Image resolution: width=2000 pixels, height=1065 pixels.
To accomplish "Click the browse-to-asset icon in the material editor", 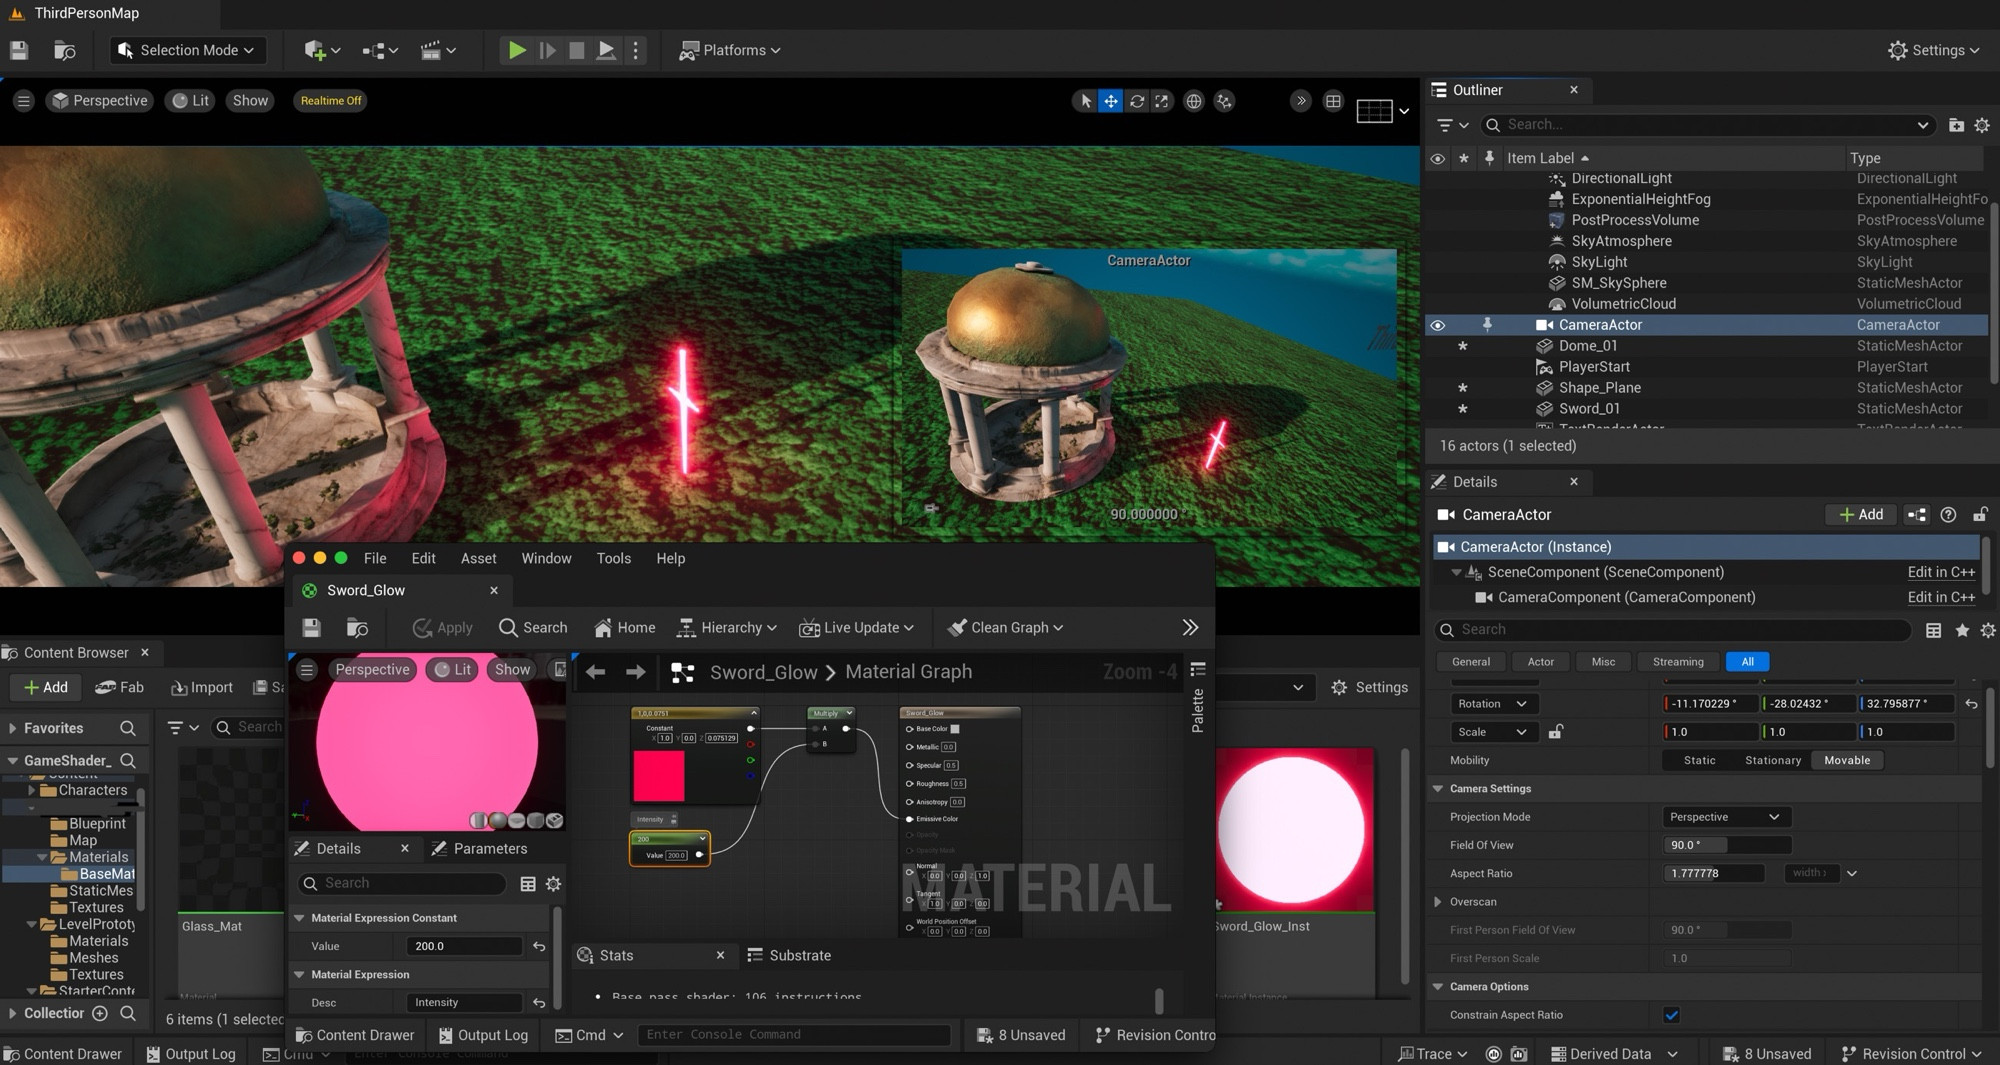I will [x=357, y=627].
